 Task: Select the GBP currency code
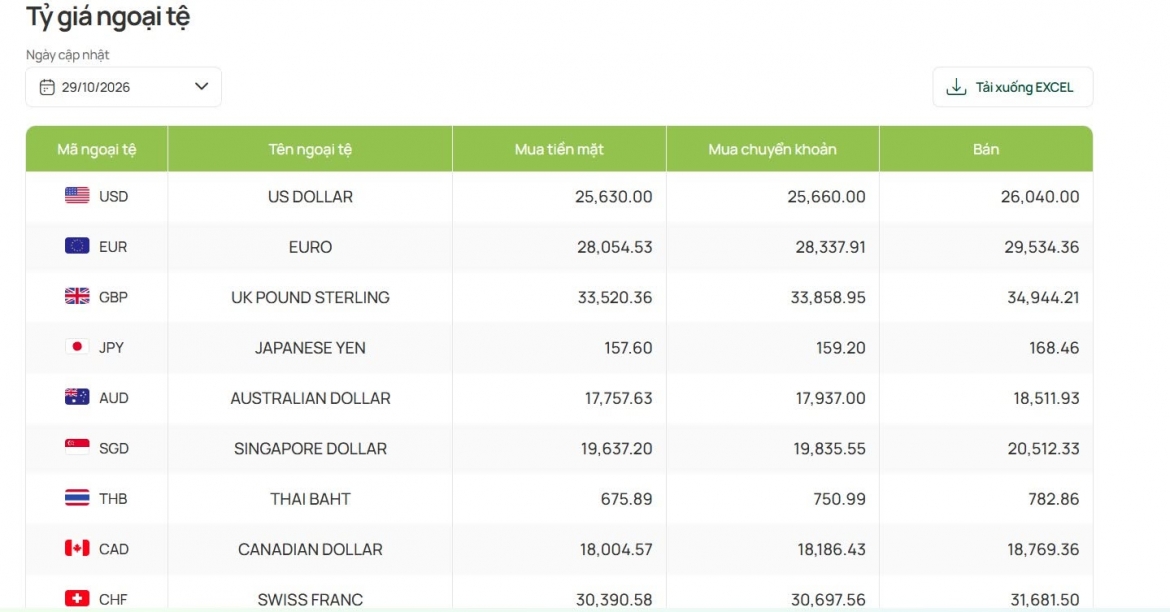click(x=113, y=297)
